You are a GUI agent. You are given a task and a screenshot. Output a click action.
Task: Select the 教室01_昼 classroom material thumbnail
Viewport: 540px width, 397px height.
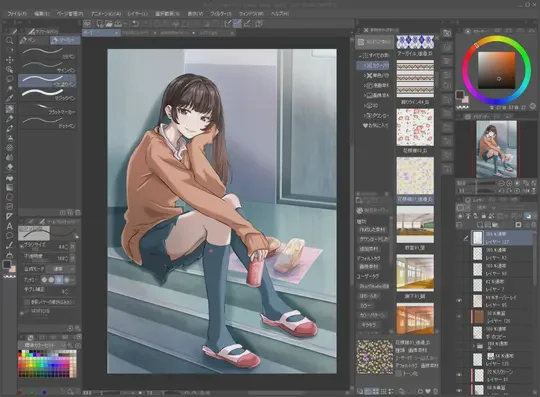415,224
